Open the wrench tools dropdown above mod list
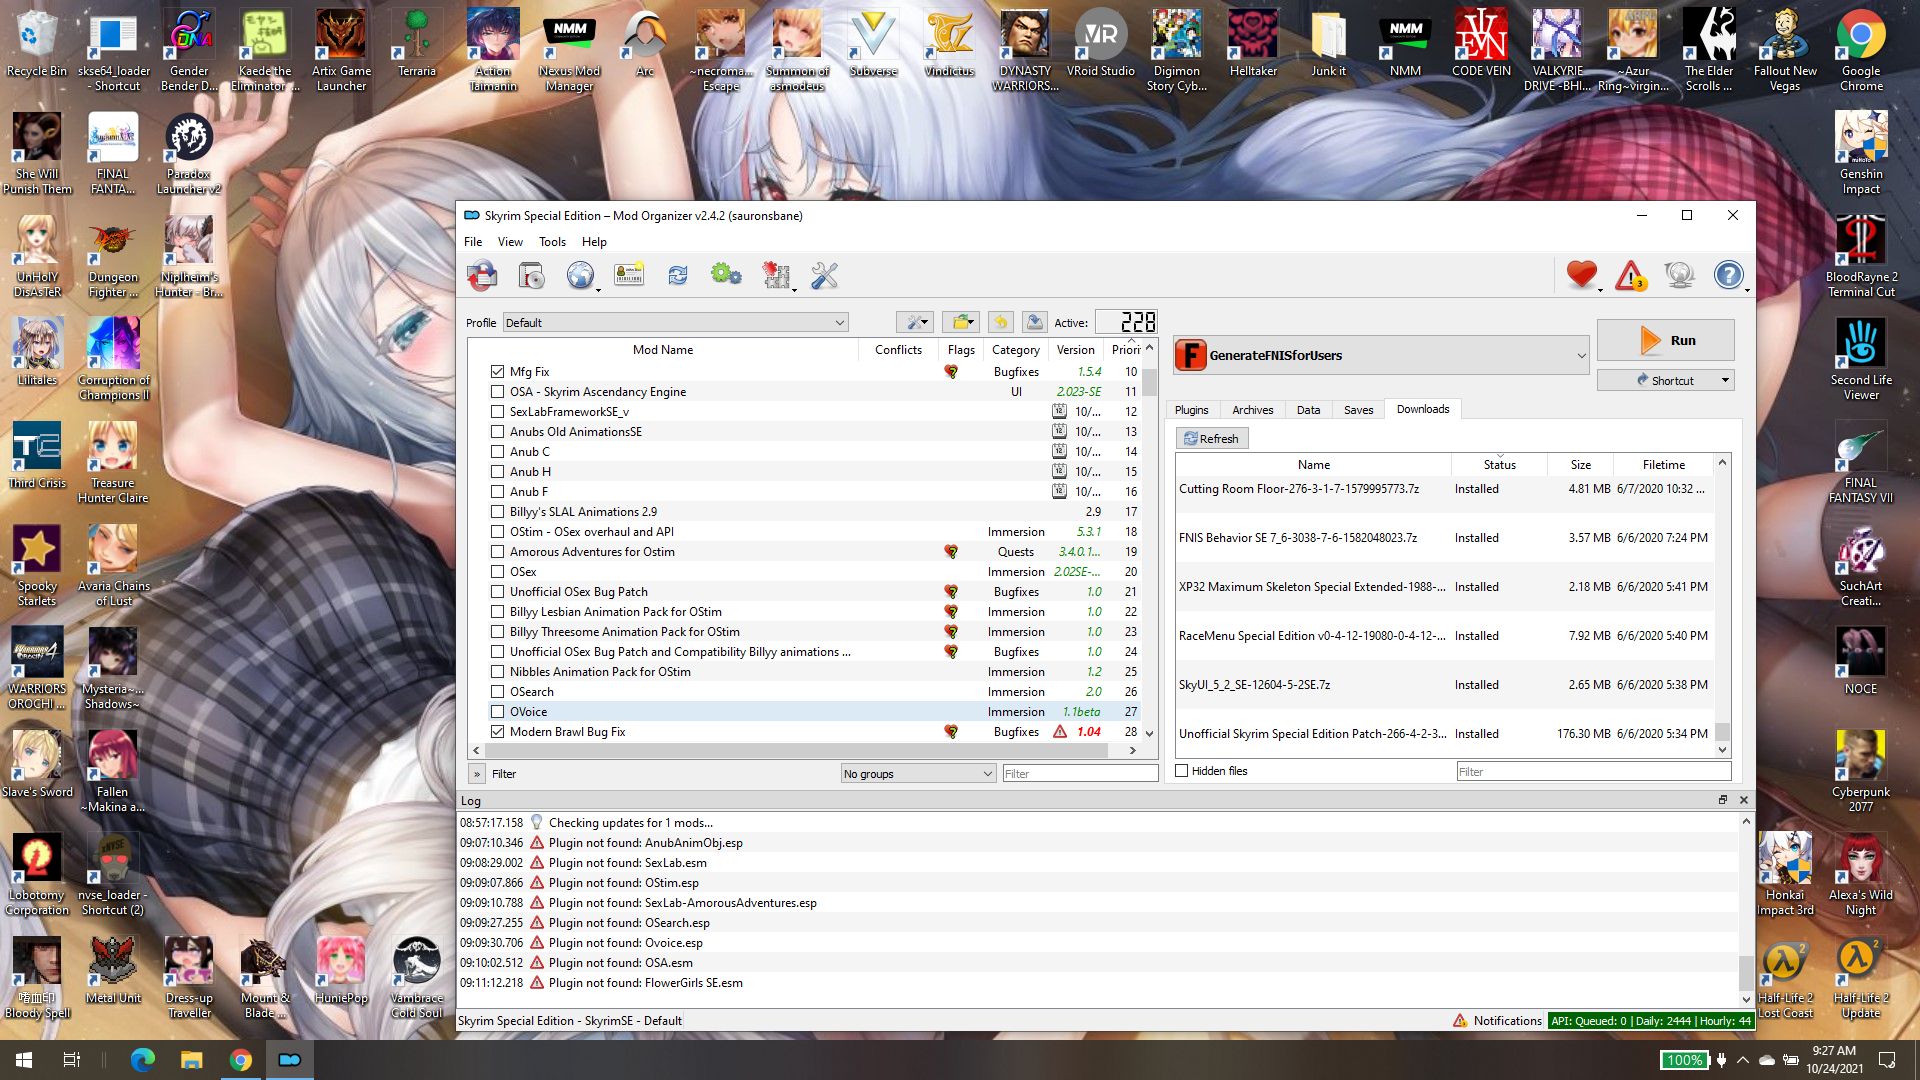The width and height of the screenshot is (1920, 1080). (x=915, y=322)
